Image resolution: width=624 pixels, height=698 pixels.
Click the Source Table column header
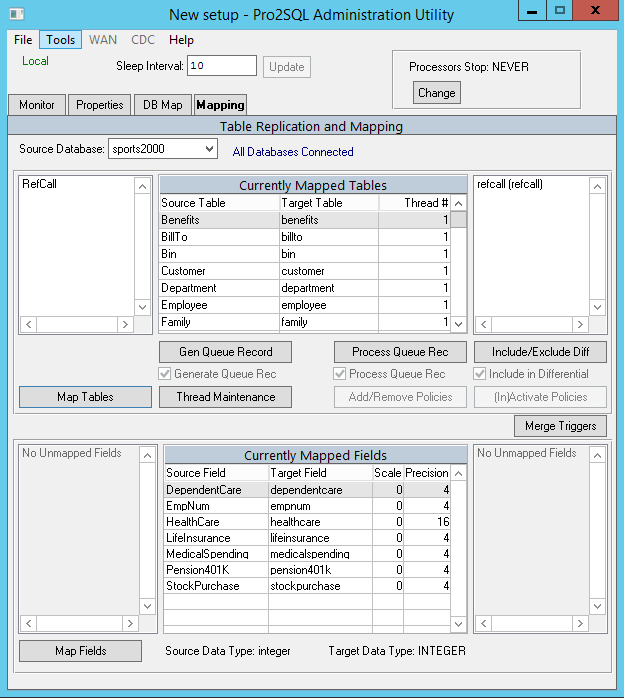(219, 203)
